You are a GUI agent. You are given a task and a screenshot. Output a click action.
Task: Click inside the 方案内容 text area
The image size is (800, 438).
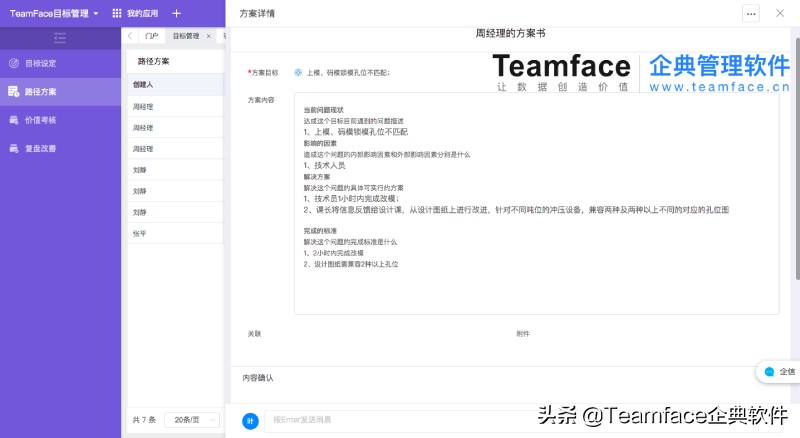coord(536,203)
